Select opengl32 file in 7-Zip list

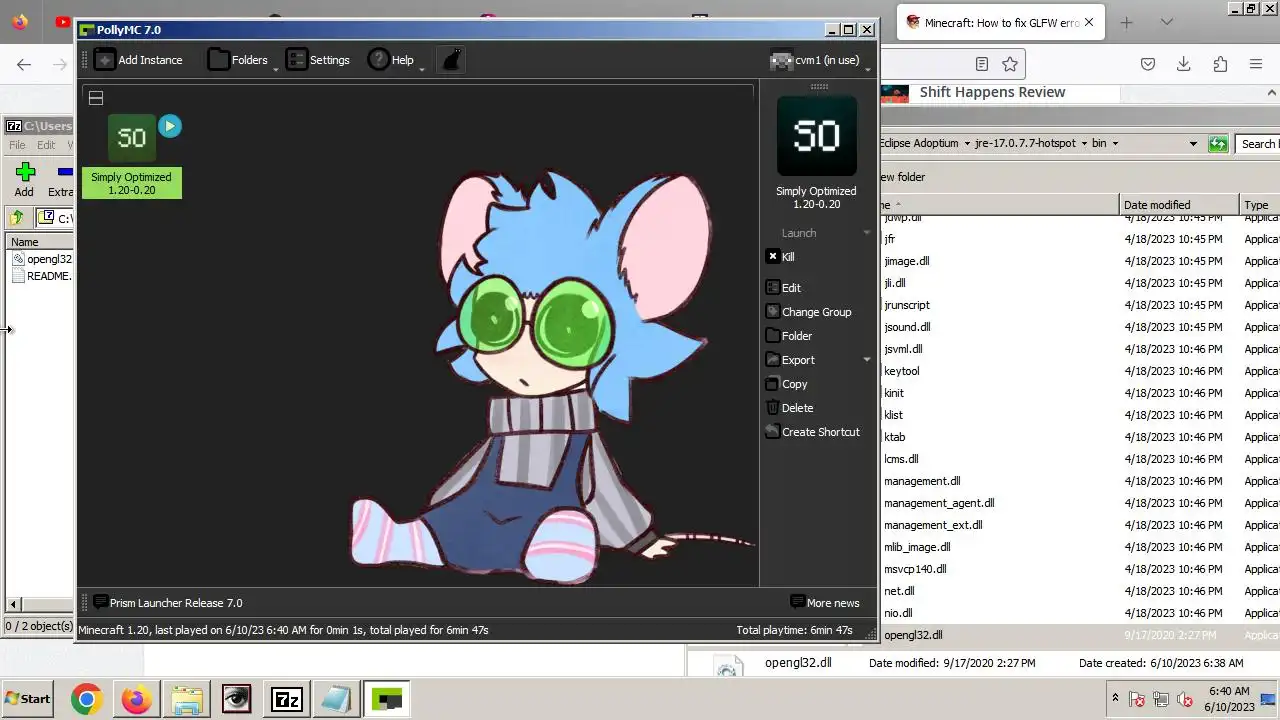coord(43,259)
